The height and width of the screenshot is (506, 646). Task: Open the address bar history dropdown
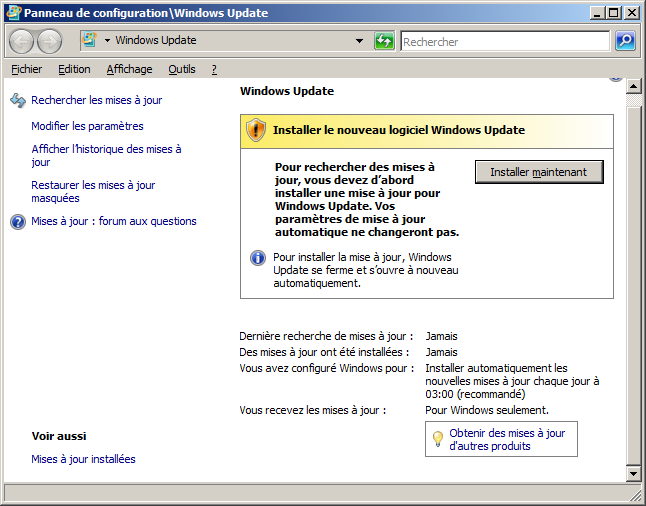click(360, 41)
